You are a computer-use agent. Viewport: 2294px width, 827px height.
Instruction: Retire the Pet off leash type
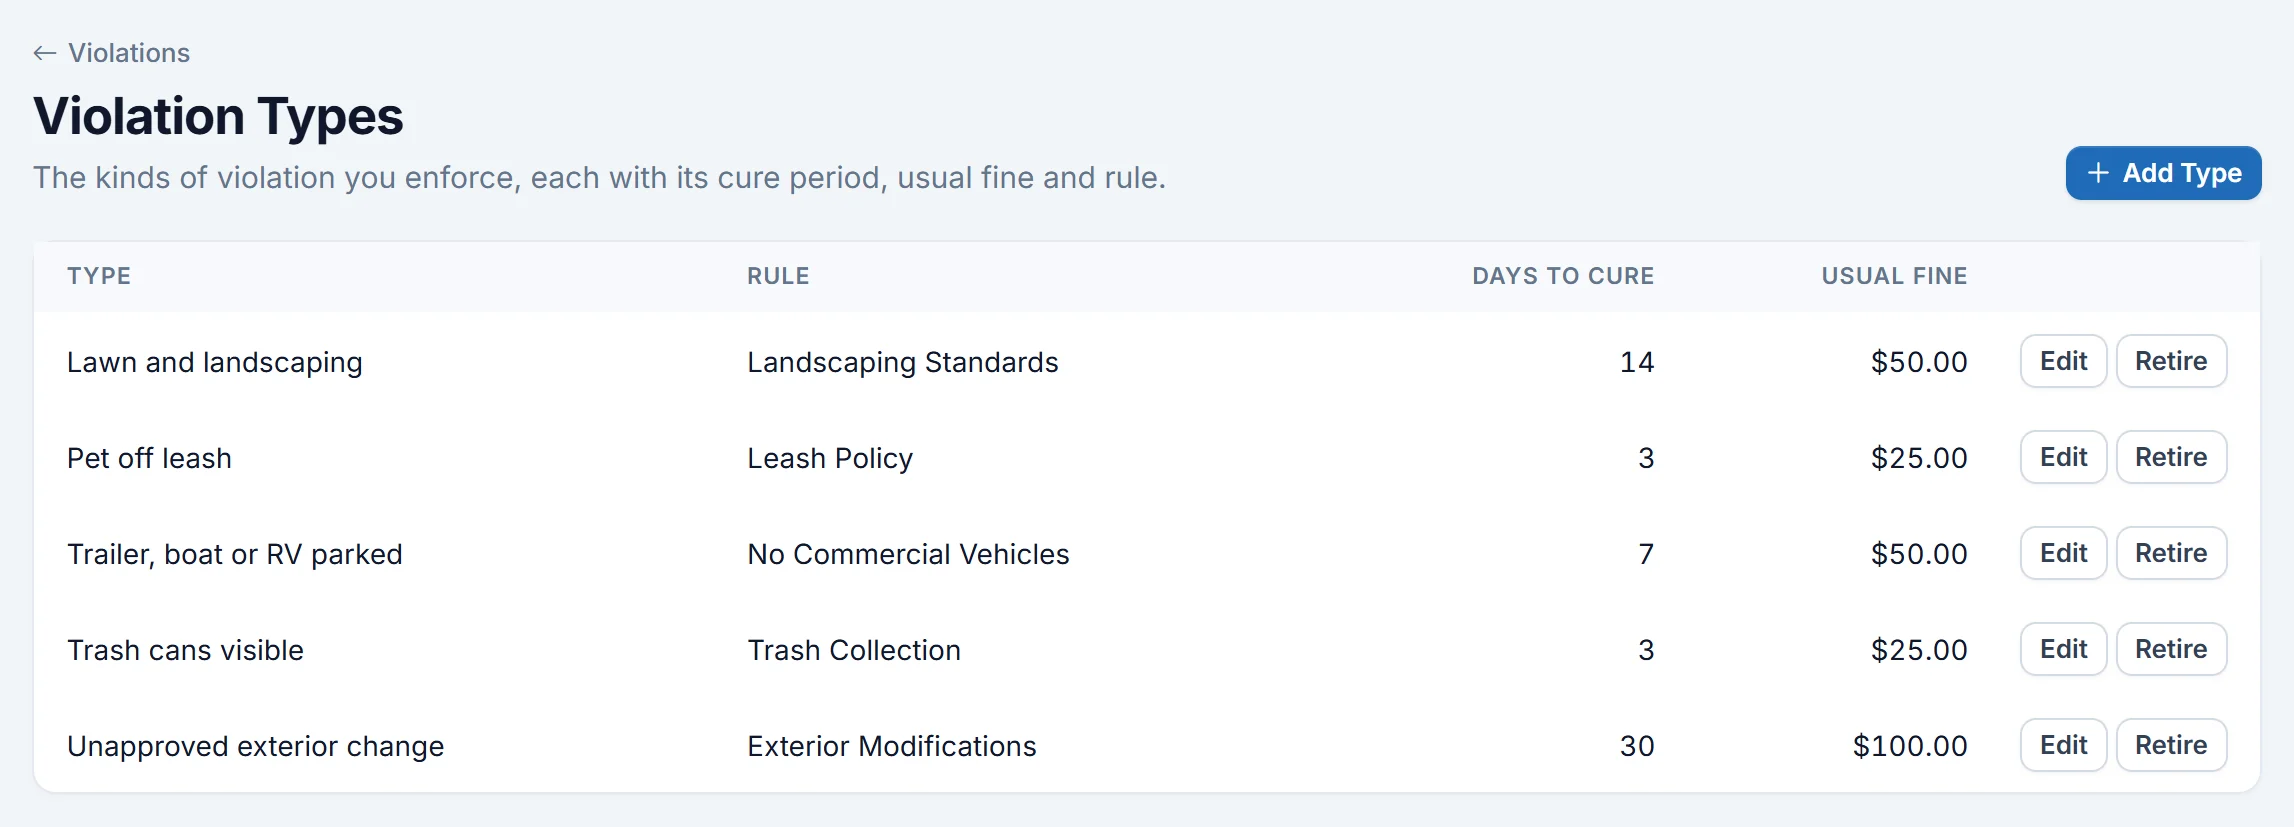[2171, 457]
